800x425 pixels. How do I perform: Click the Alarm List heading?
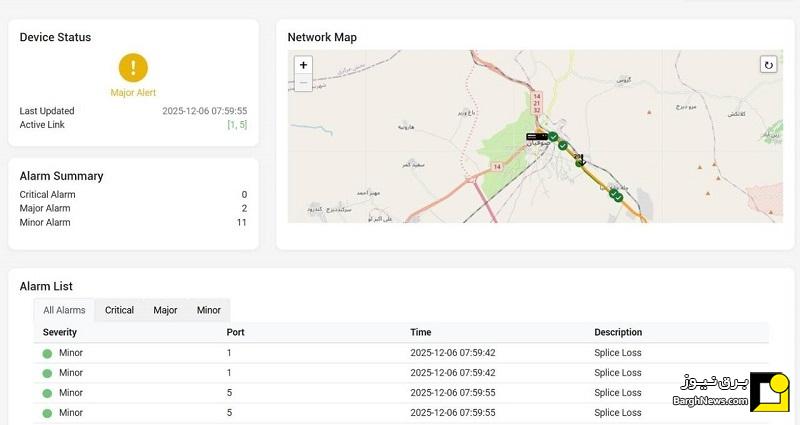pyautogui.click(x=46, y=286)
